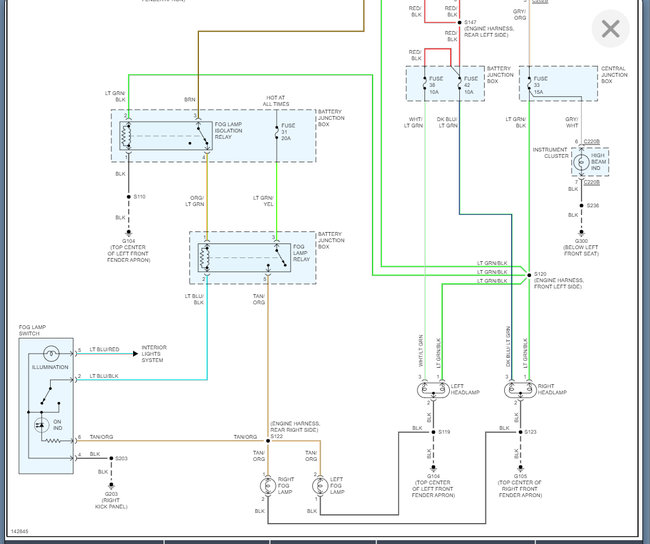Click Fuse 42 10A symbol
Screen dimensions: 650x544
pyautogui.click(x=460, y=85)
